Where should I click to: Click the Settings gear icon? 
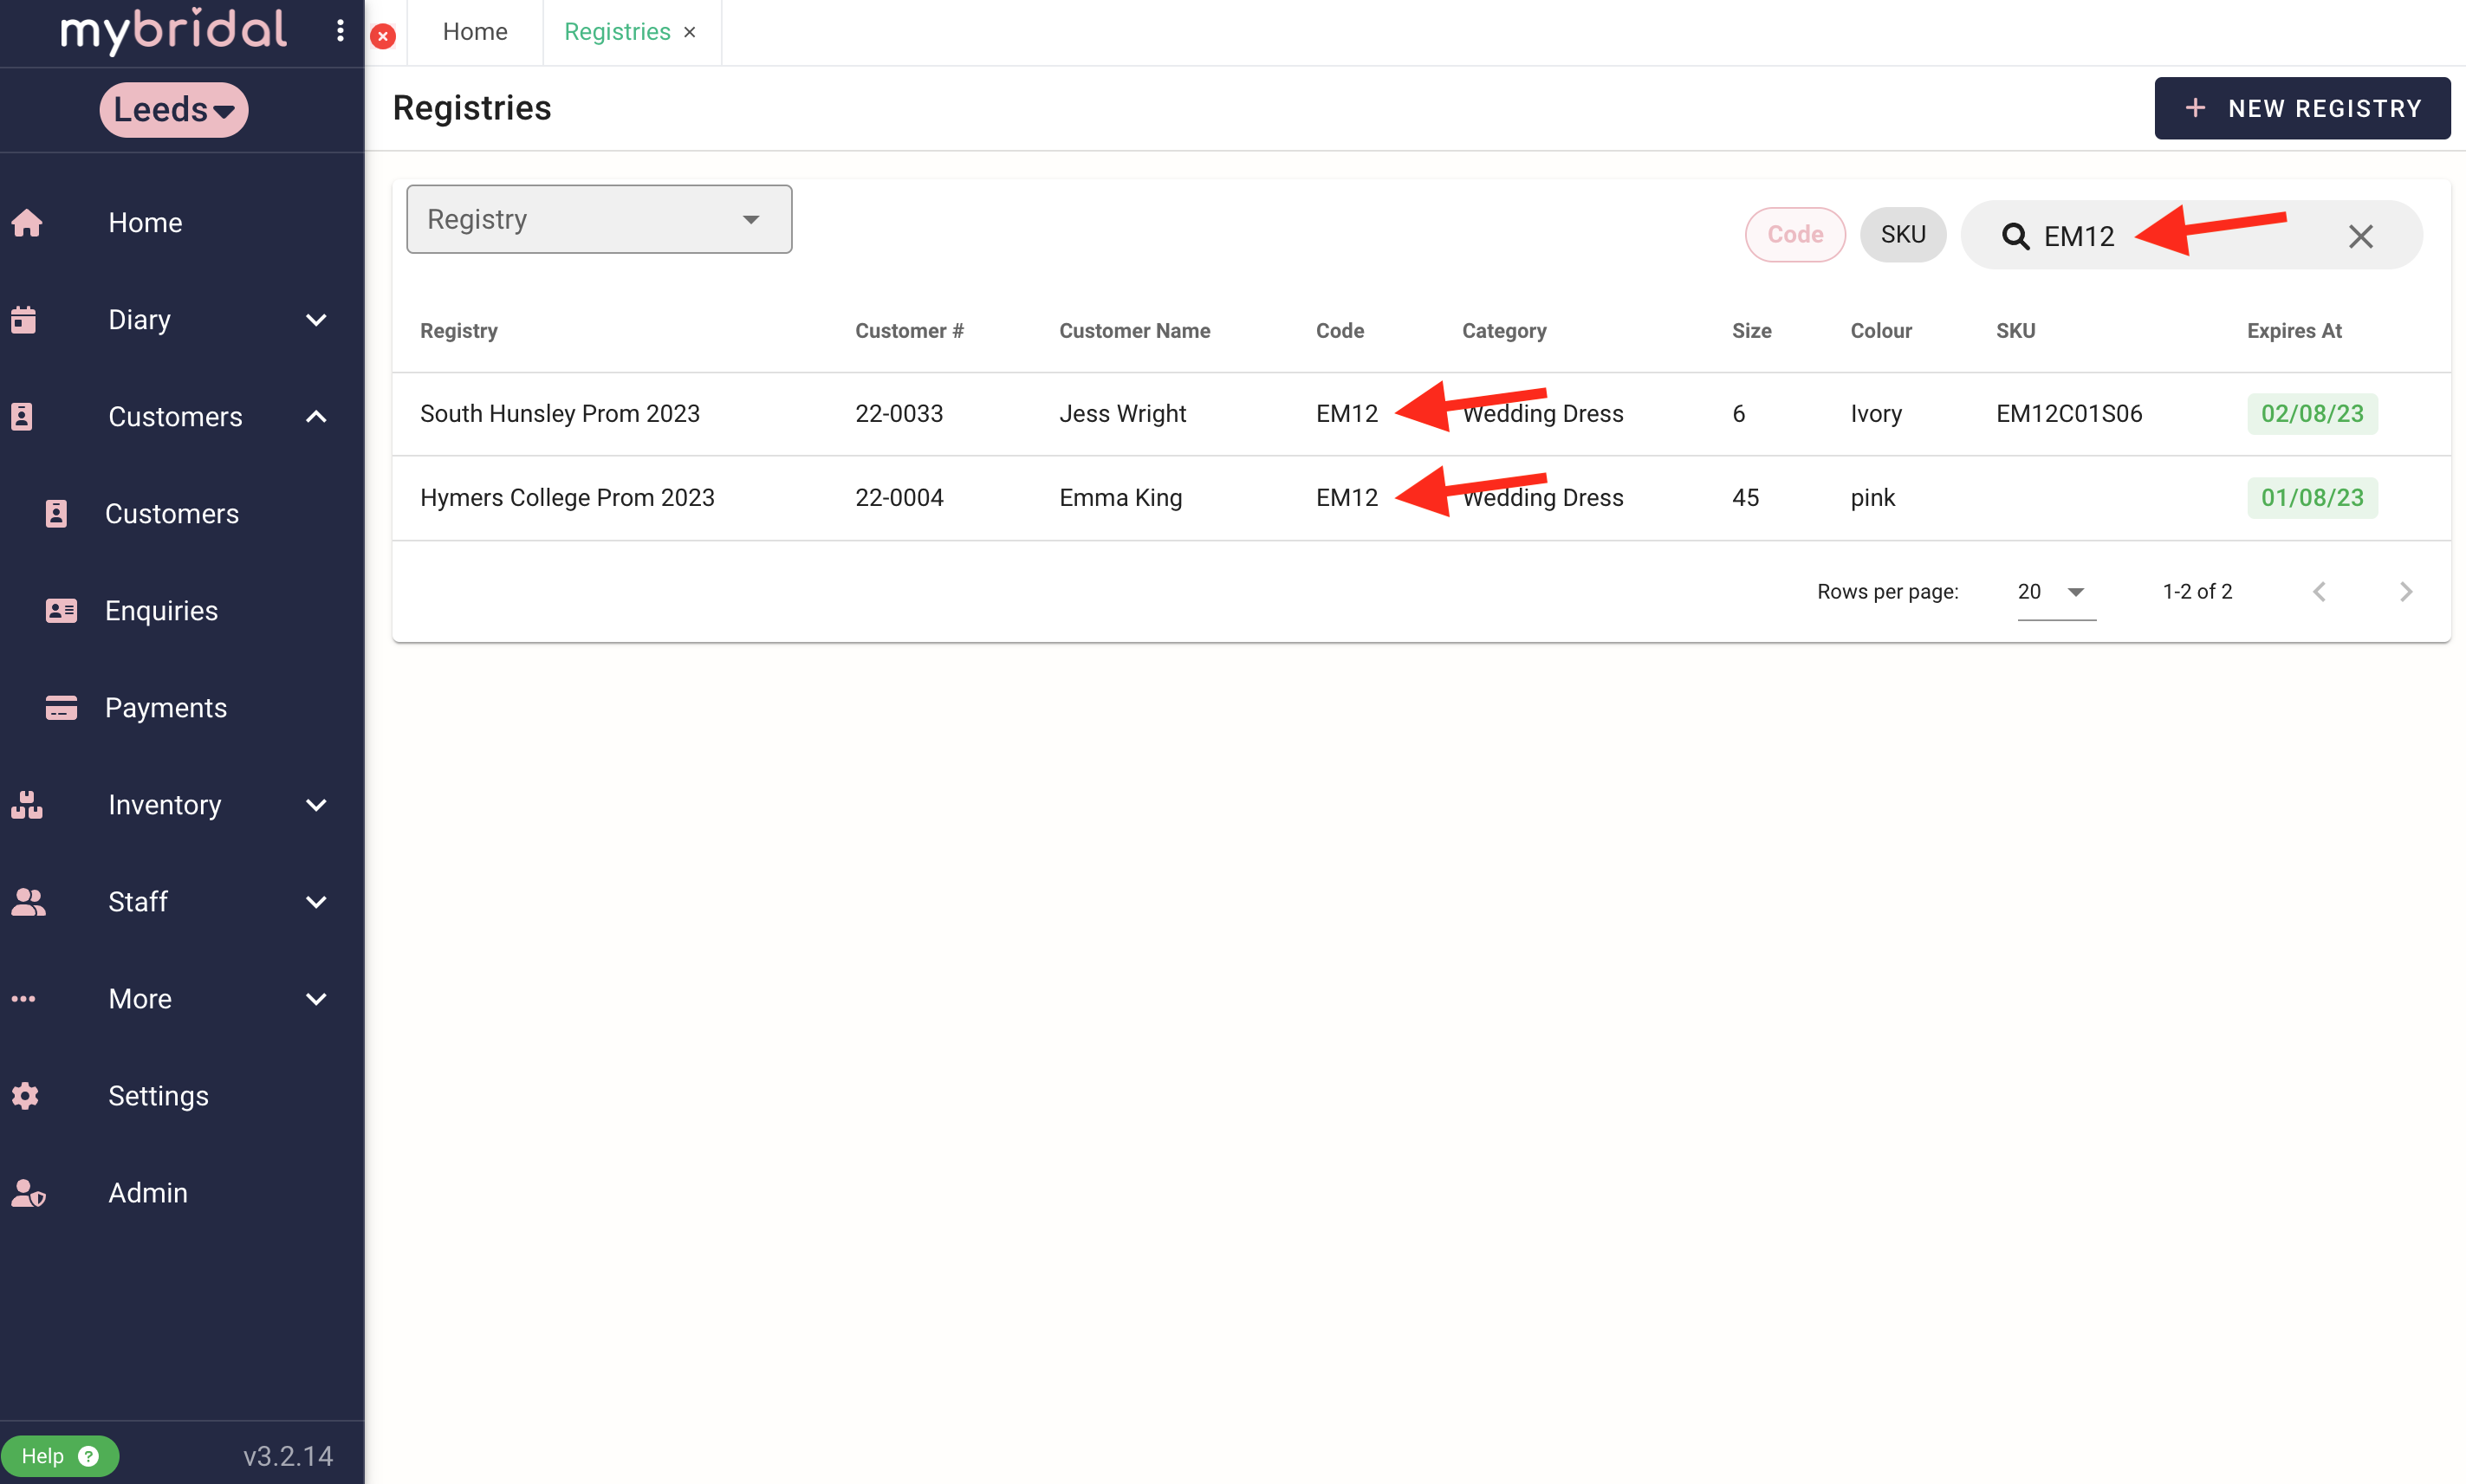(25, 1095)
